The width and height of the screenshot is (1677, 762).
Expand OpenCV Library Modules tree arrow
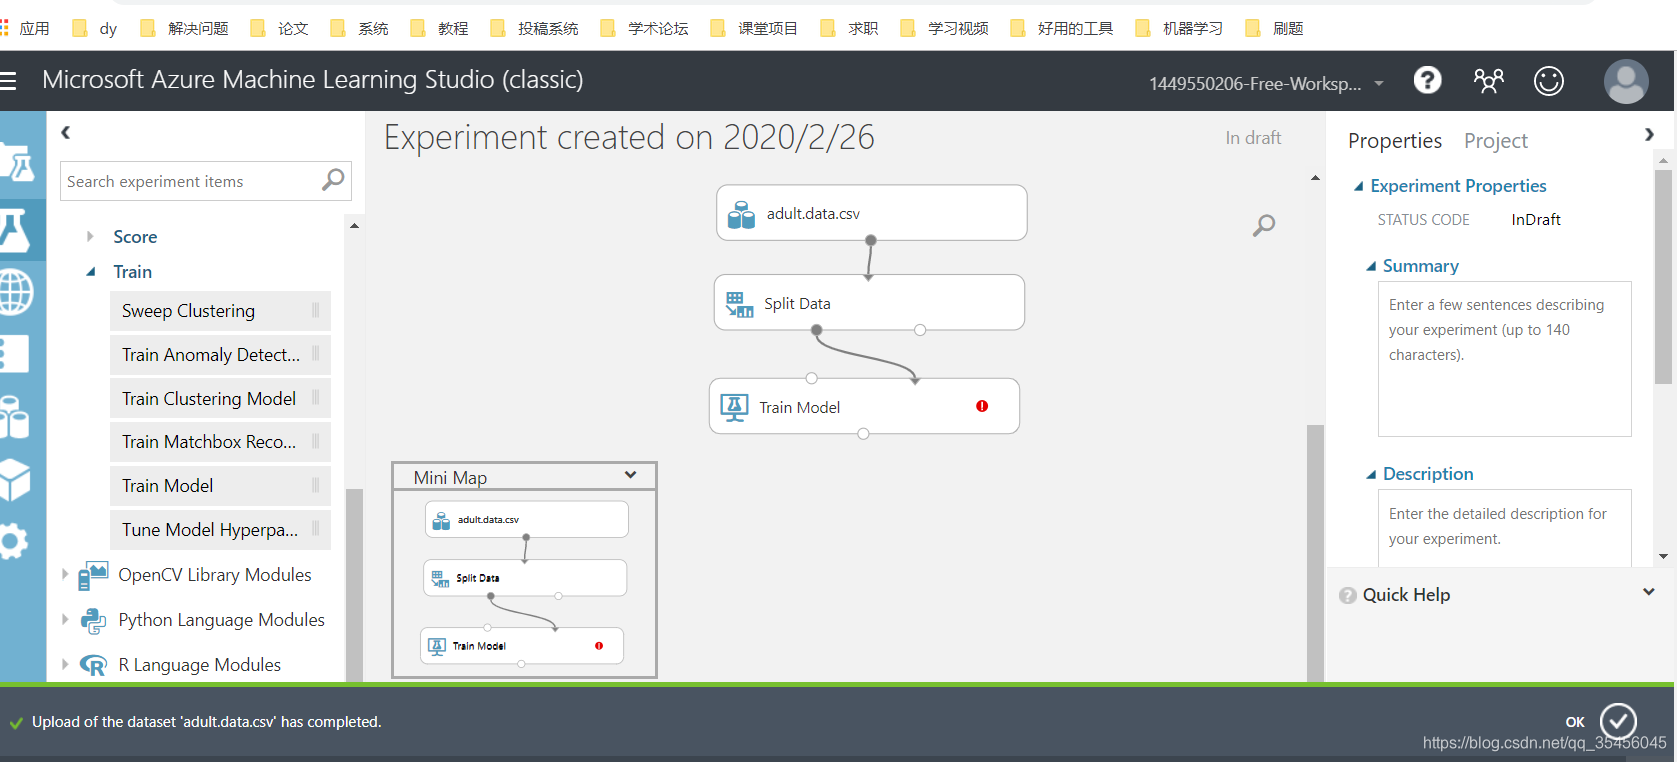click(x=65, y=574)
